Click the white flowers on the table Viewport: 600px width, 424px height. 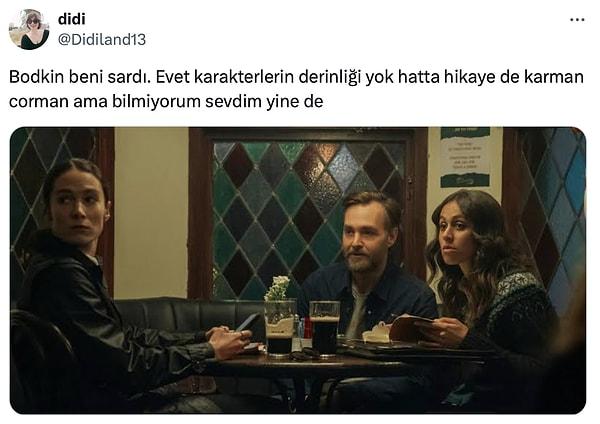click(x=278, y=287)
